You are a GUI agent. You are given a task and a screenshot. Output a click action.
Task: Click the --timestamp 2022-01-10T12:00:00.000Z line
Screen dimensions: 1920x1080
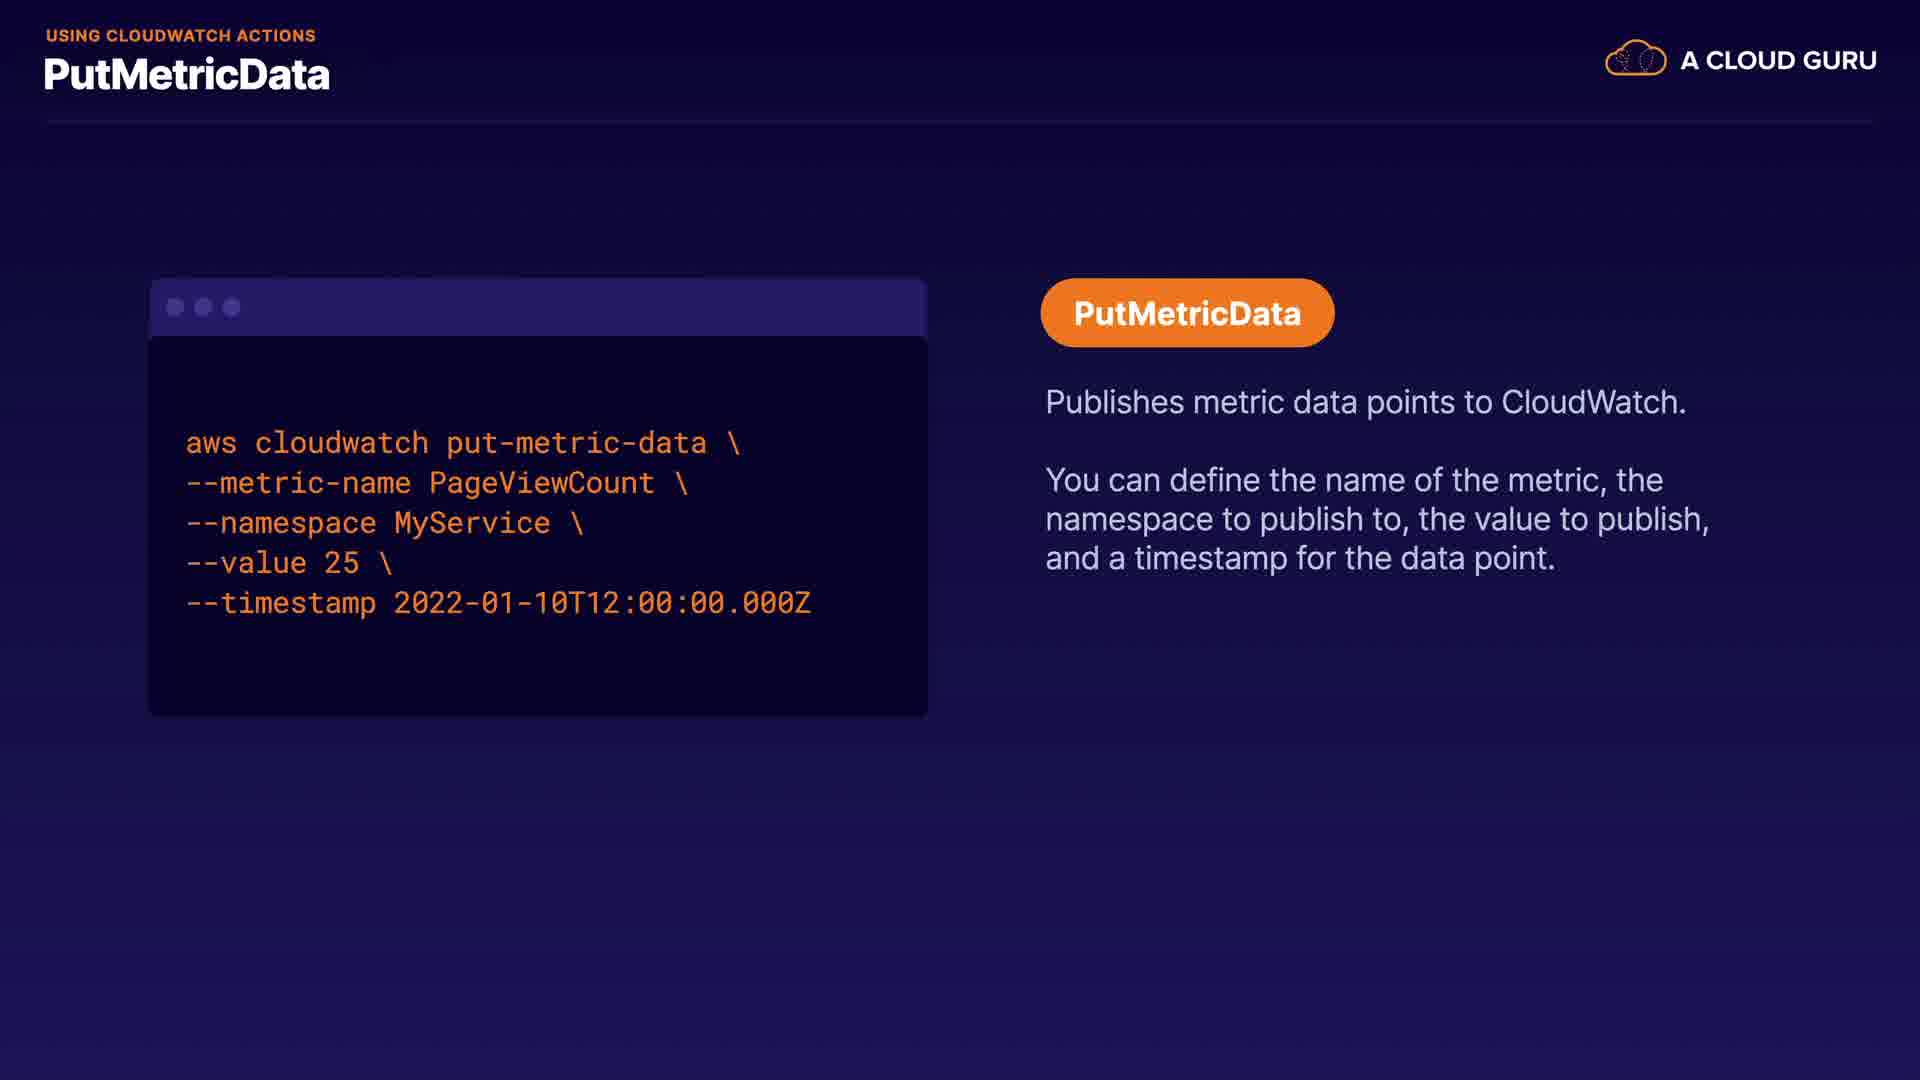(498, 603)
